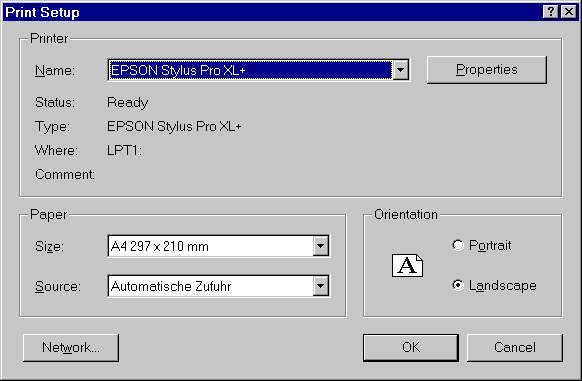
Task: Close the Print Setup dialog
Action: [x=569, y=12]
